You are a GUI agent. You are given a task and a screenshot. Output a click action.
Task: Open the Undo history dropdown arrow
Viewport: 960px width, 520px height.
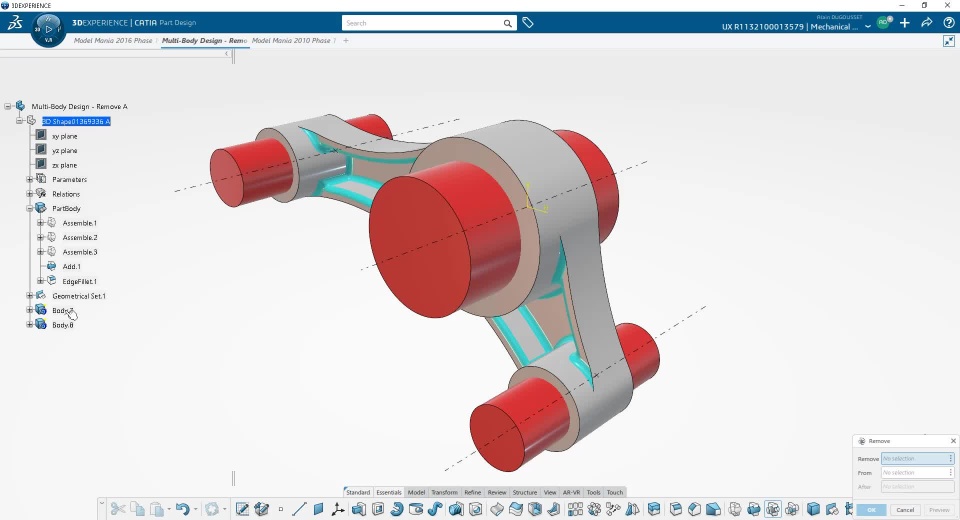[195, 509]
